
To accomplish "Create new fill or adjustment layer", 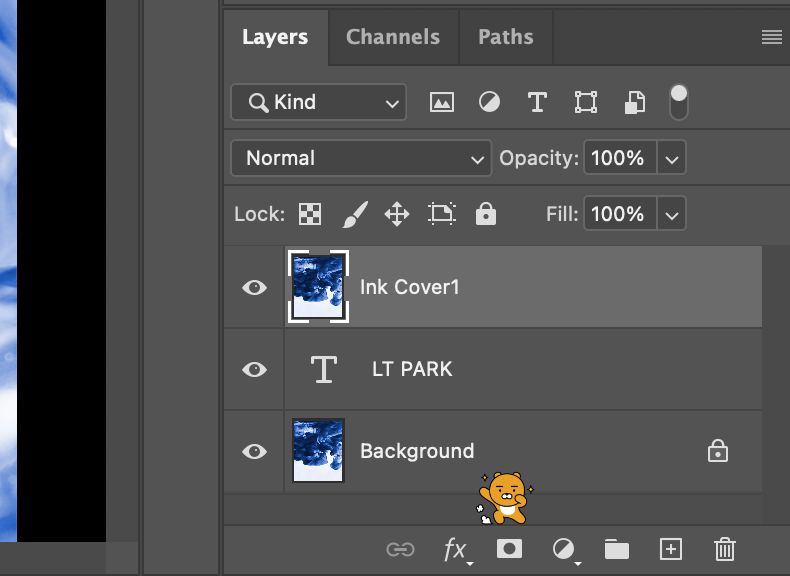I will click(564, 549).
